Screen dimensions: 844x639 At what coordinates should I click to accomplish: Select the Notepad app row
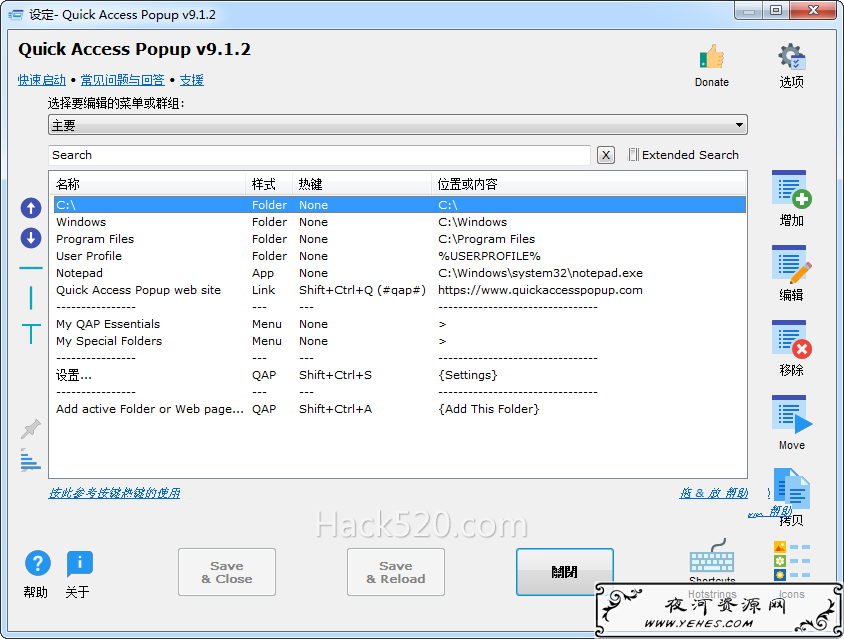399,273
